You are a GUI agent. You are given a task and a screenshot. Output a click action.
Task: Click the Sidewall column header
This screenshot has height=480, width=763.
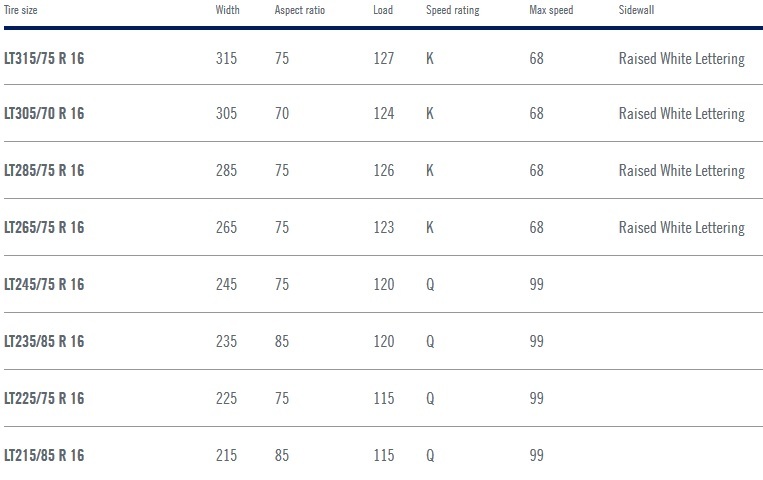[636, 10]
